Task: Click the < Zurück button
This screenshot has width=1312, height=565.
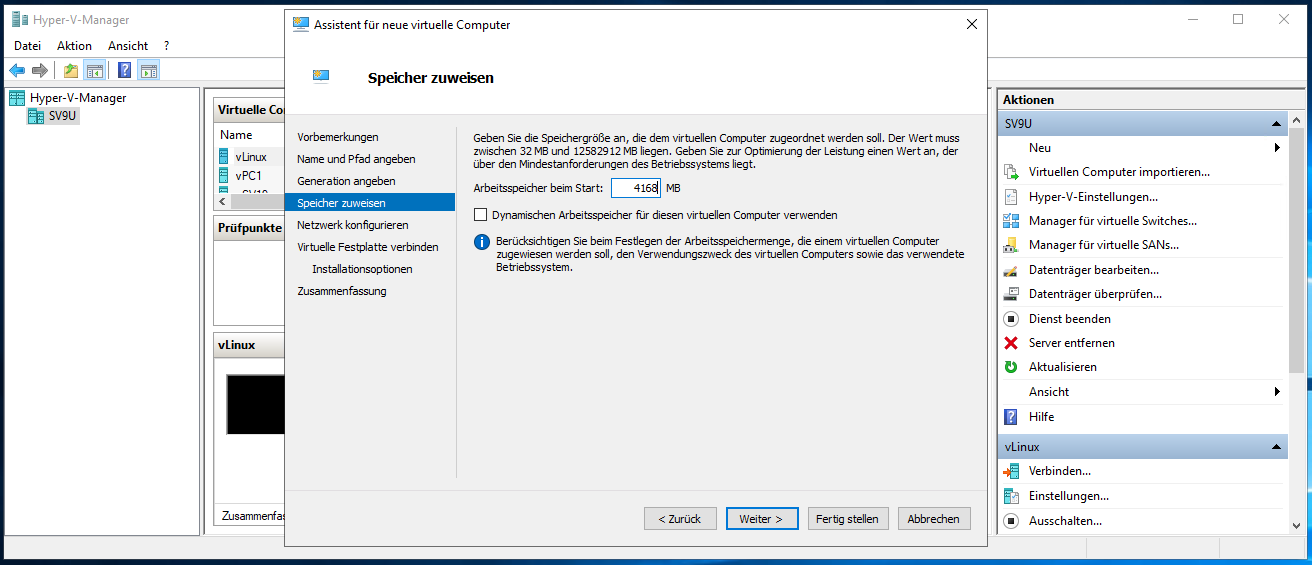Action: tap(680, 519)
